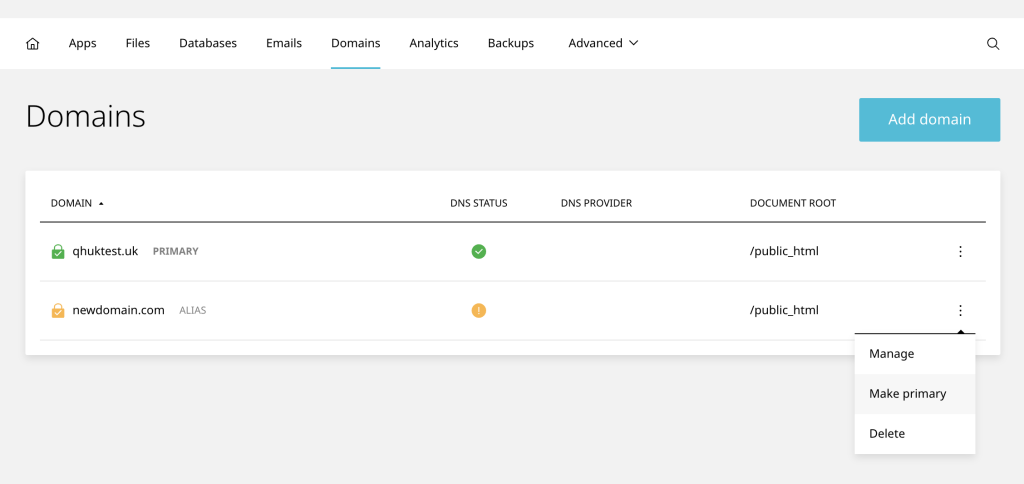The width and height of the screenshot is (1024, 484).
Task: Expand the Advanced dropdown
Action: tap(603, 43)
